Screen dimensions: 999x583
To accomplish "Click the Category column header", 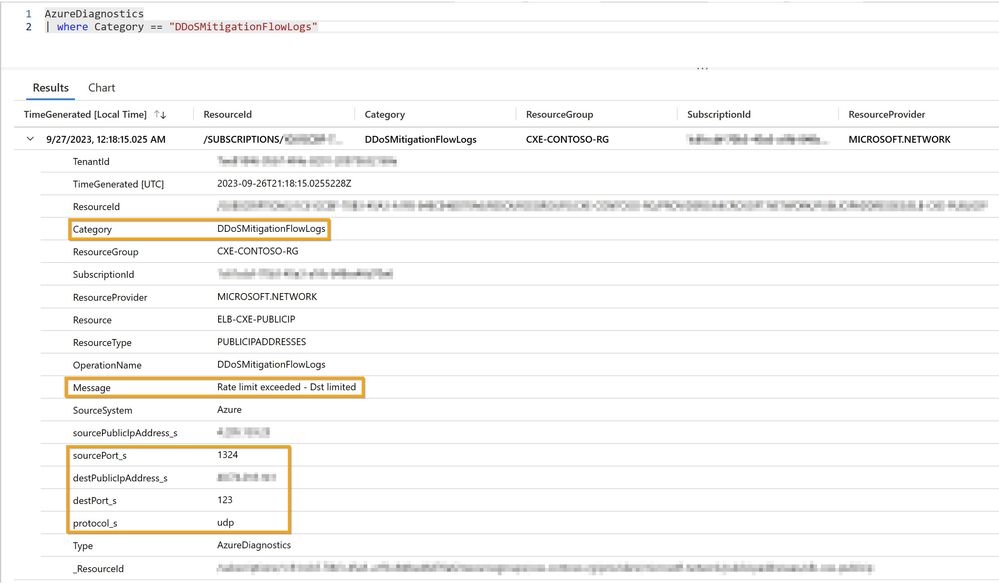I will coord(384,115).
